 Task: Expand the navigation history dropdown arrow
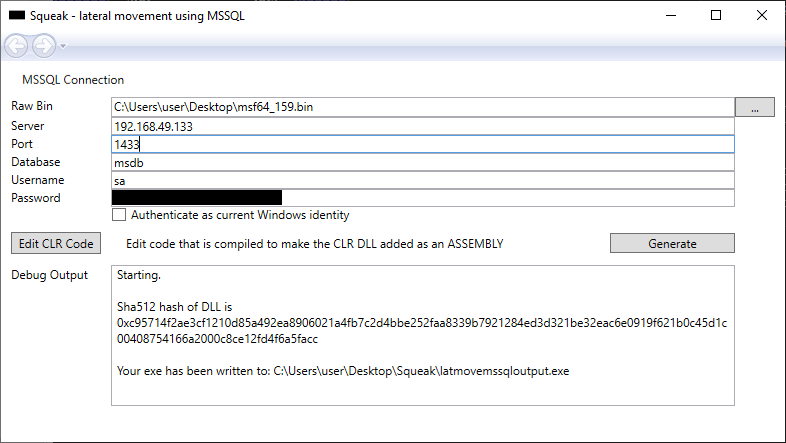point(63,46)
